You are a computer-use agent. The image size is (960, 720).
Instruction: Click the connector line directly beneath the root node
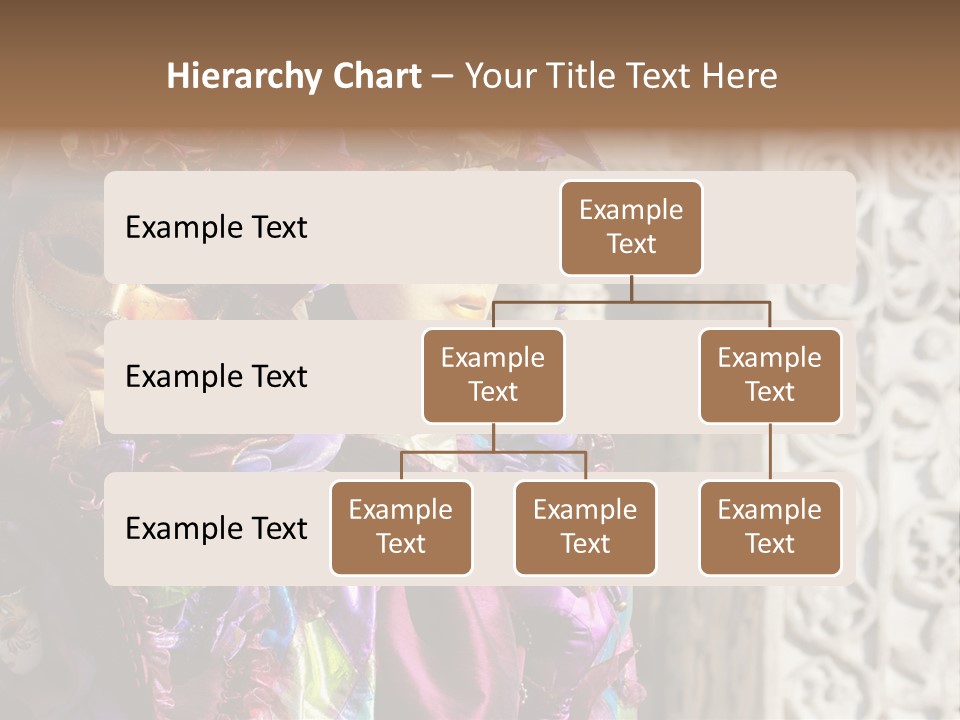click(631, 288)
